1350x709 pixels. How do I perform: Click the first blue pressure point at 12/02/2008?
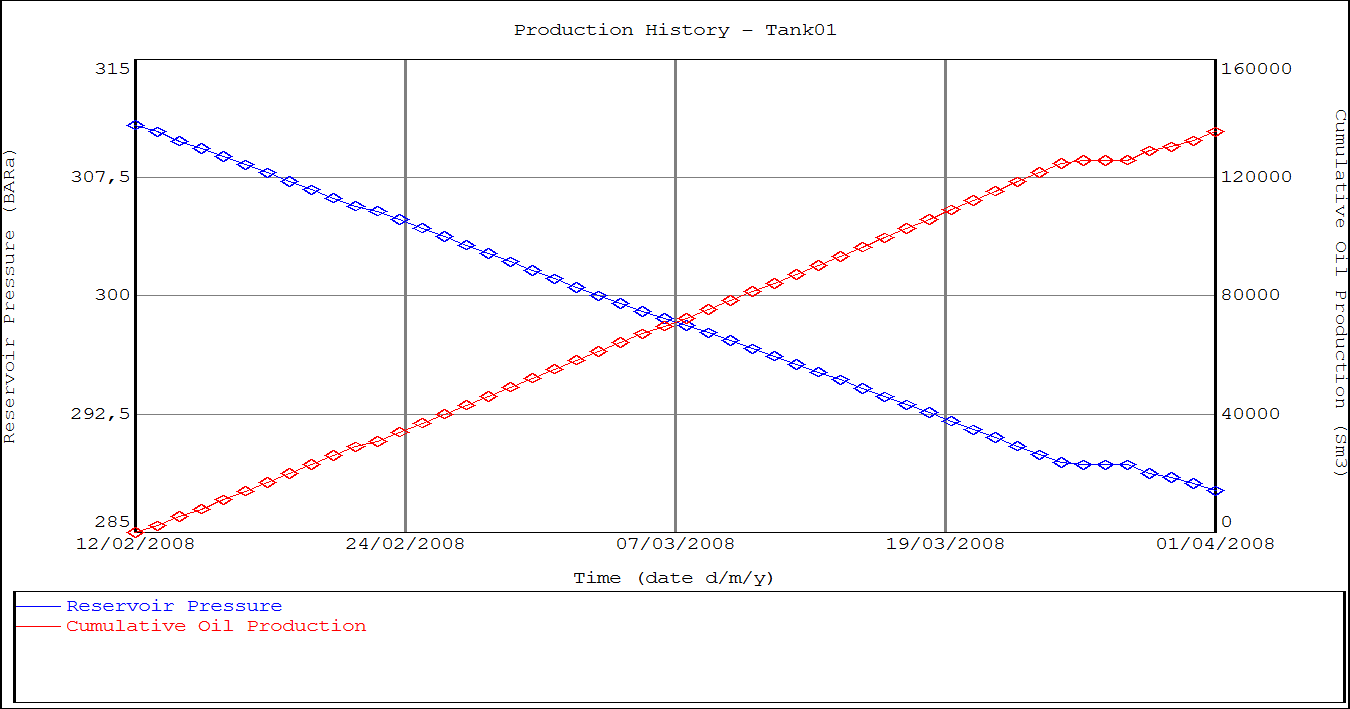(136, 125)
